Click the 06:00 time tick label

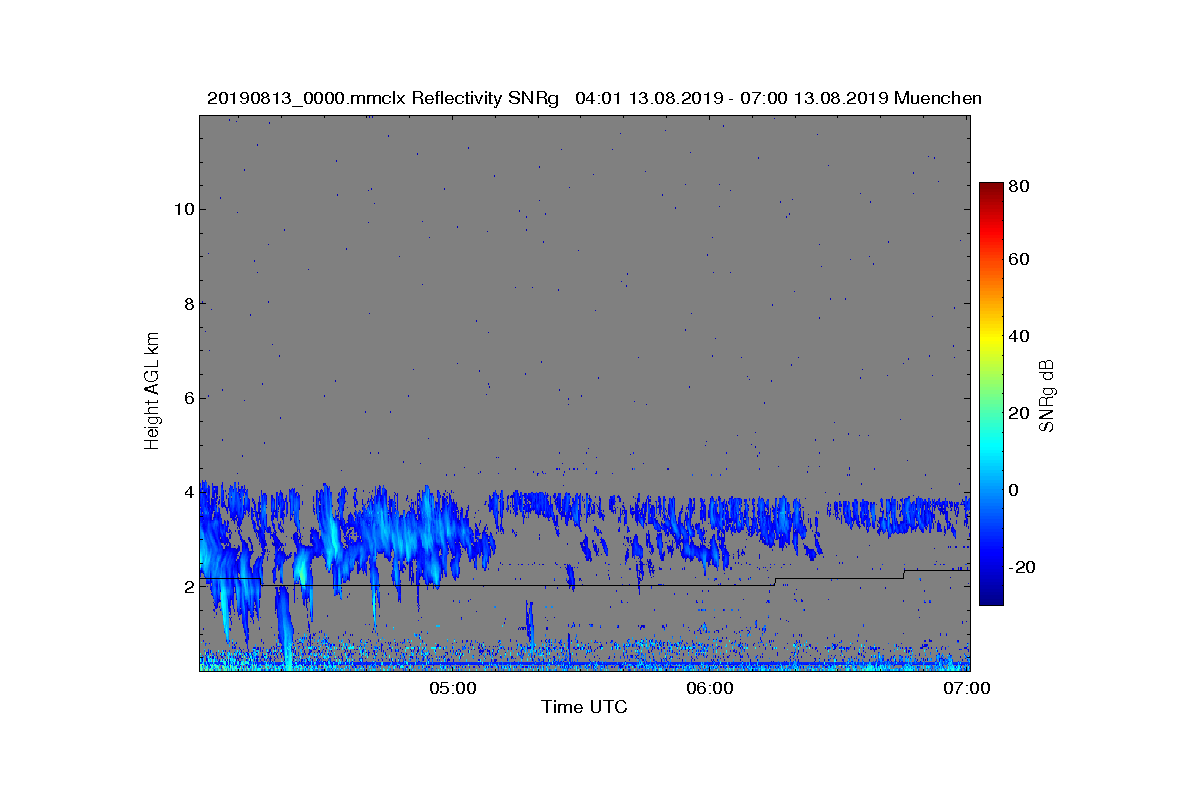[x=710, y=688]
